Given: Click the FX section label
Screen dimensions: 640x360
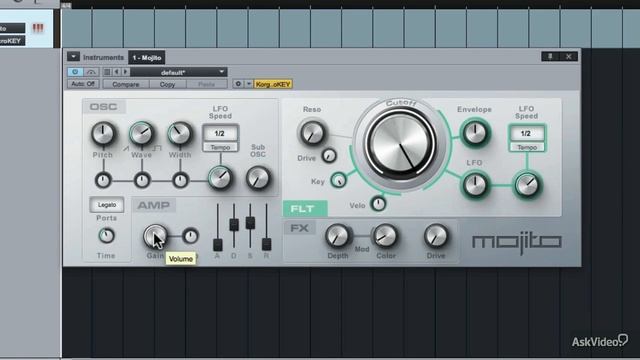Looking at the screenshot, I should 300,228.
